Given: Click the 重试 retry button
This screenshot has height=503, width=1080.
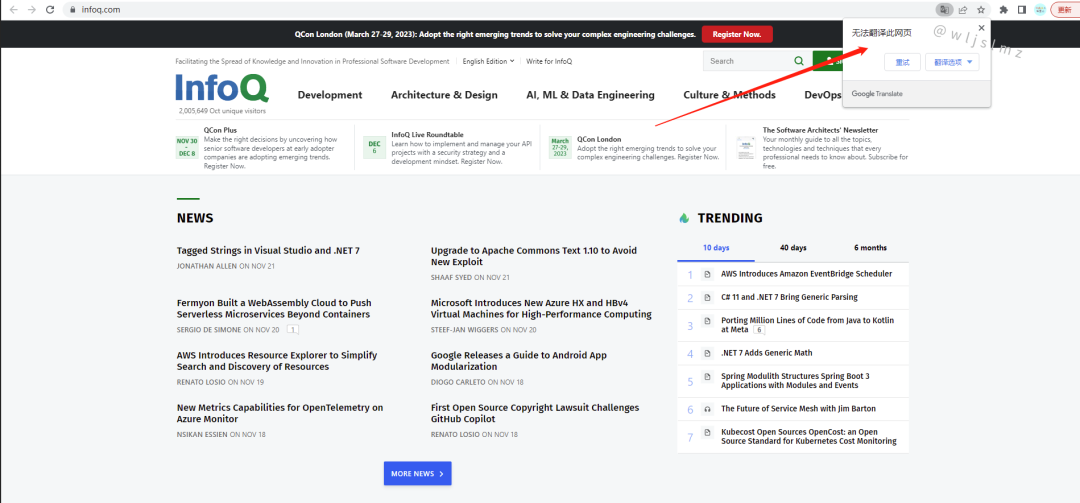Looking at the screenshot, I should tap(902, 62).
